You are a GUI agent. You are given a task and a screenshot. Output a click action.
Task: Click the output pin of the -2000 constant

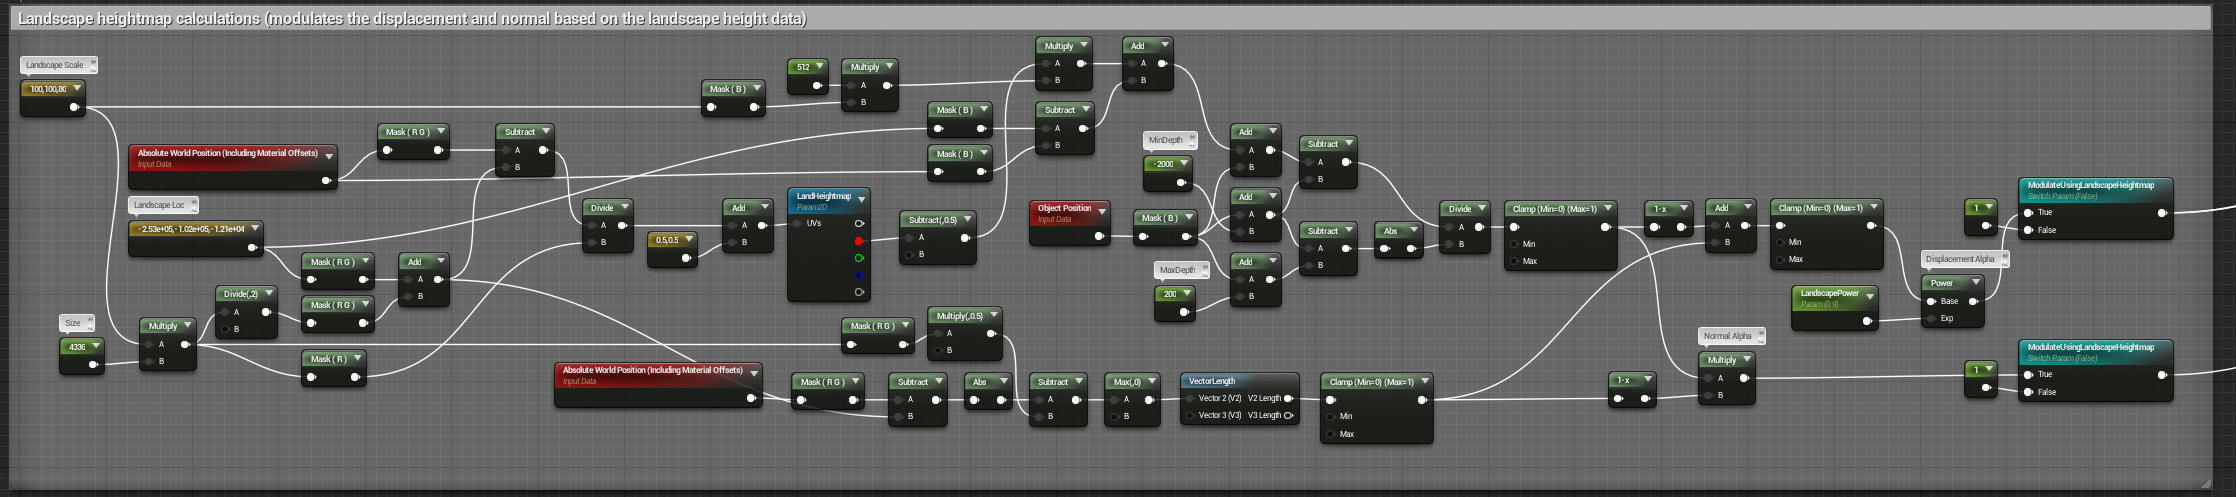point(1181,182)
